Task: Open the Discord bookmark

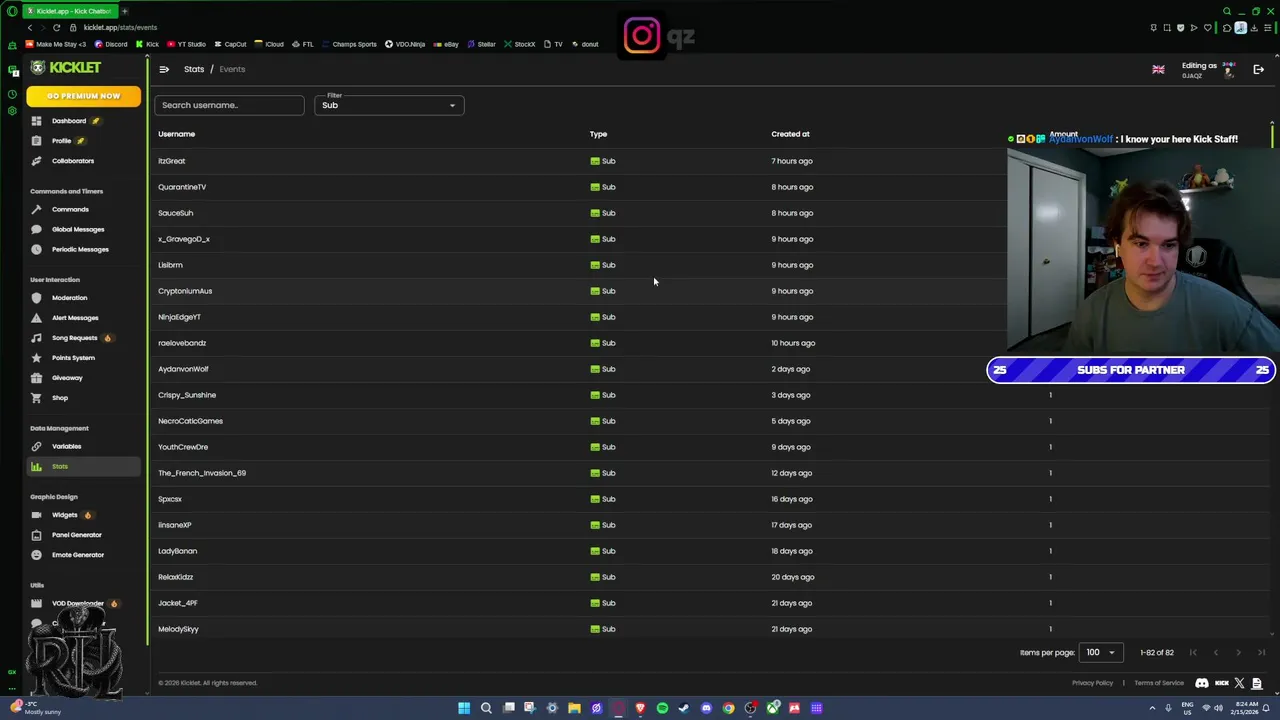Action: [x=111, y=44]
